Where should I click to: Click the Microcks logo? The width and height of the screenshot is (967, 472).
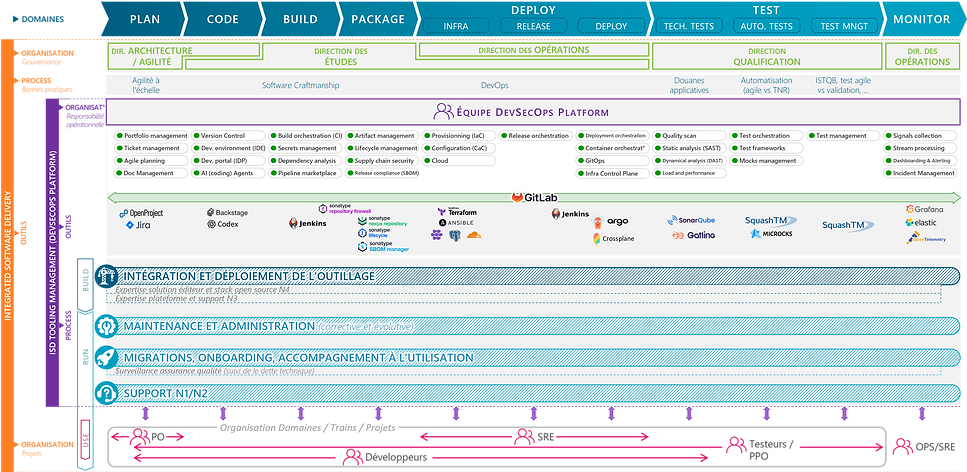tap(772, 234)
